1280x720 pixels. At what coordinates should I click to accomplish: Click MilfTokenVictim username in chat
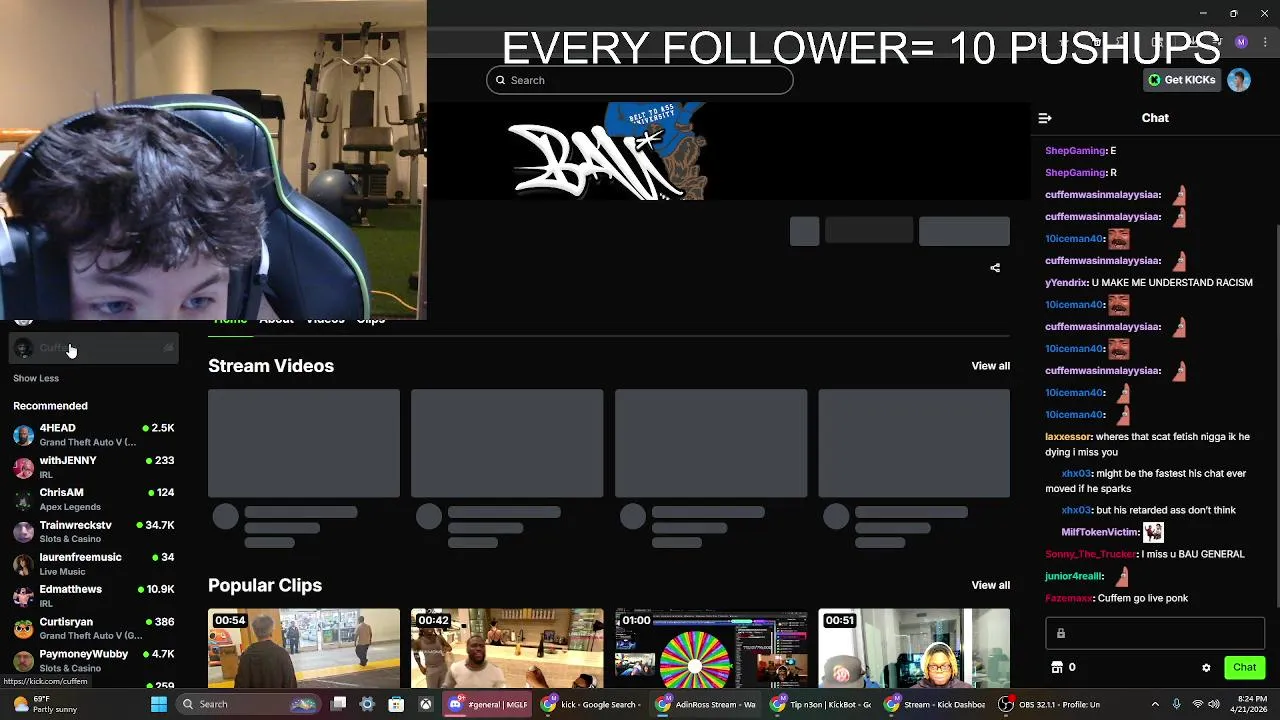(1100, 533)
